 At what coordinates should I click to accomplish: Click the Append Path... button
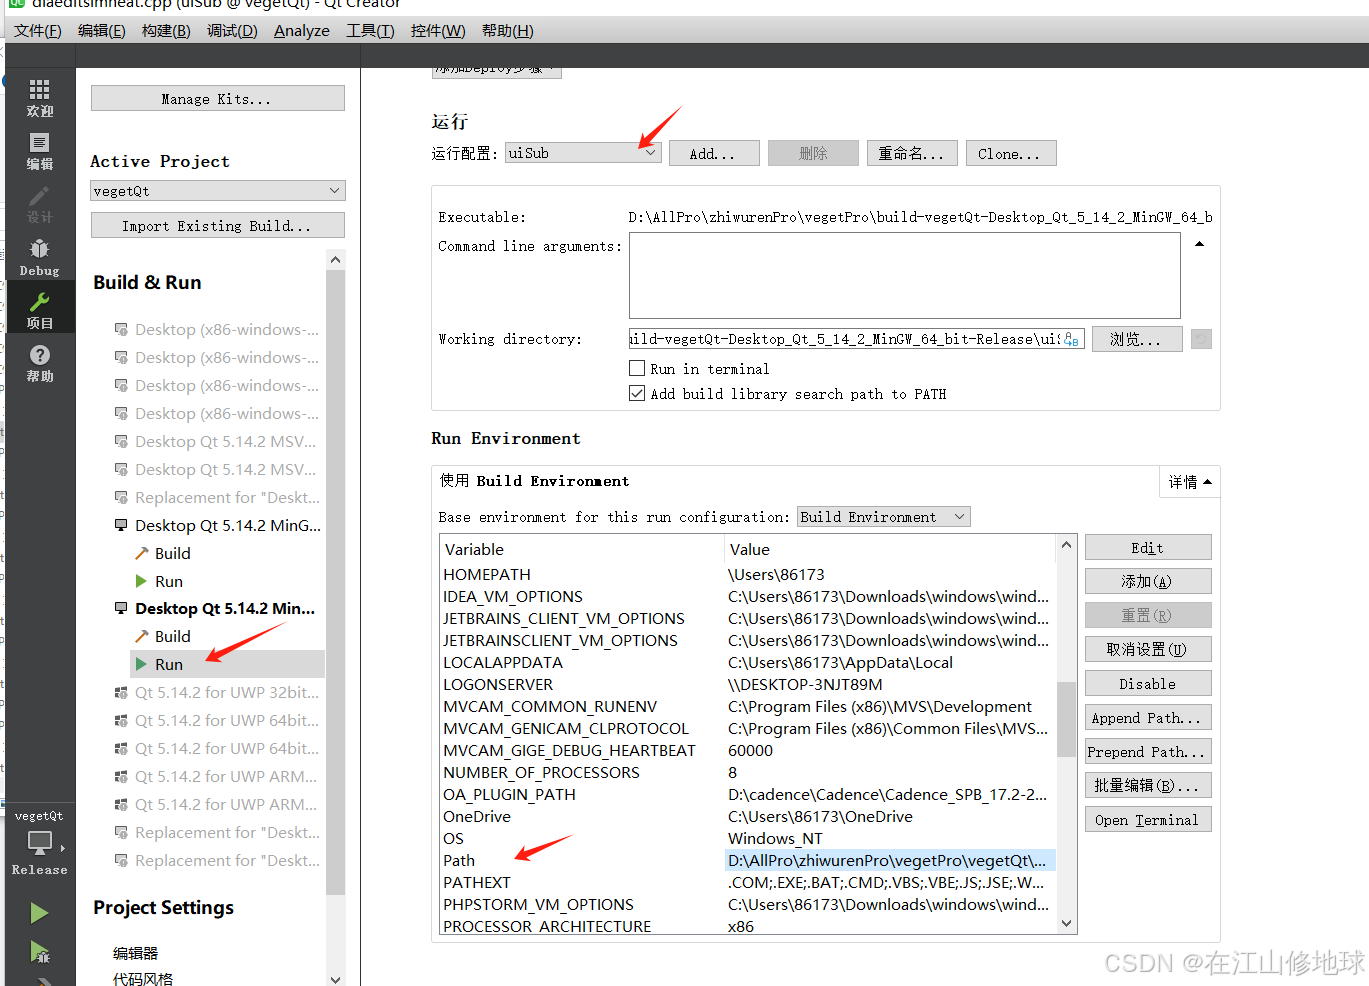pos(1148,717)
